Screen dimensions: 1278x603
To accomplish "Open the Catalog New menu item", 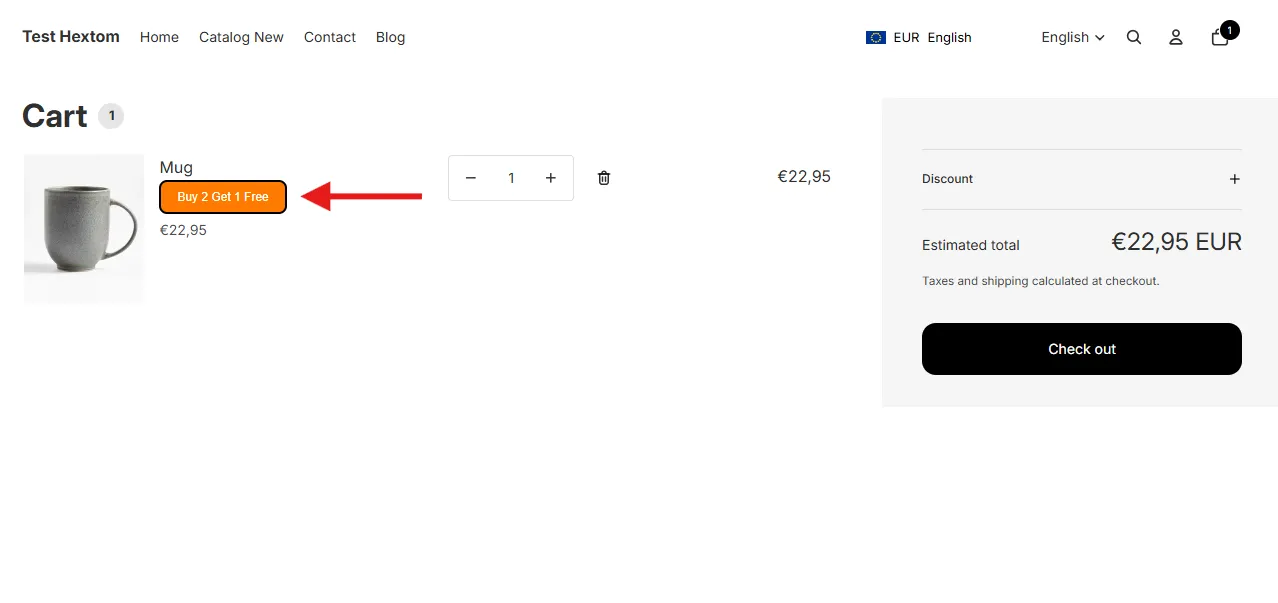I will [x=241, y=37].
